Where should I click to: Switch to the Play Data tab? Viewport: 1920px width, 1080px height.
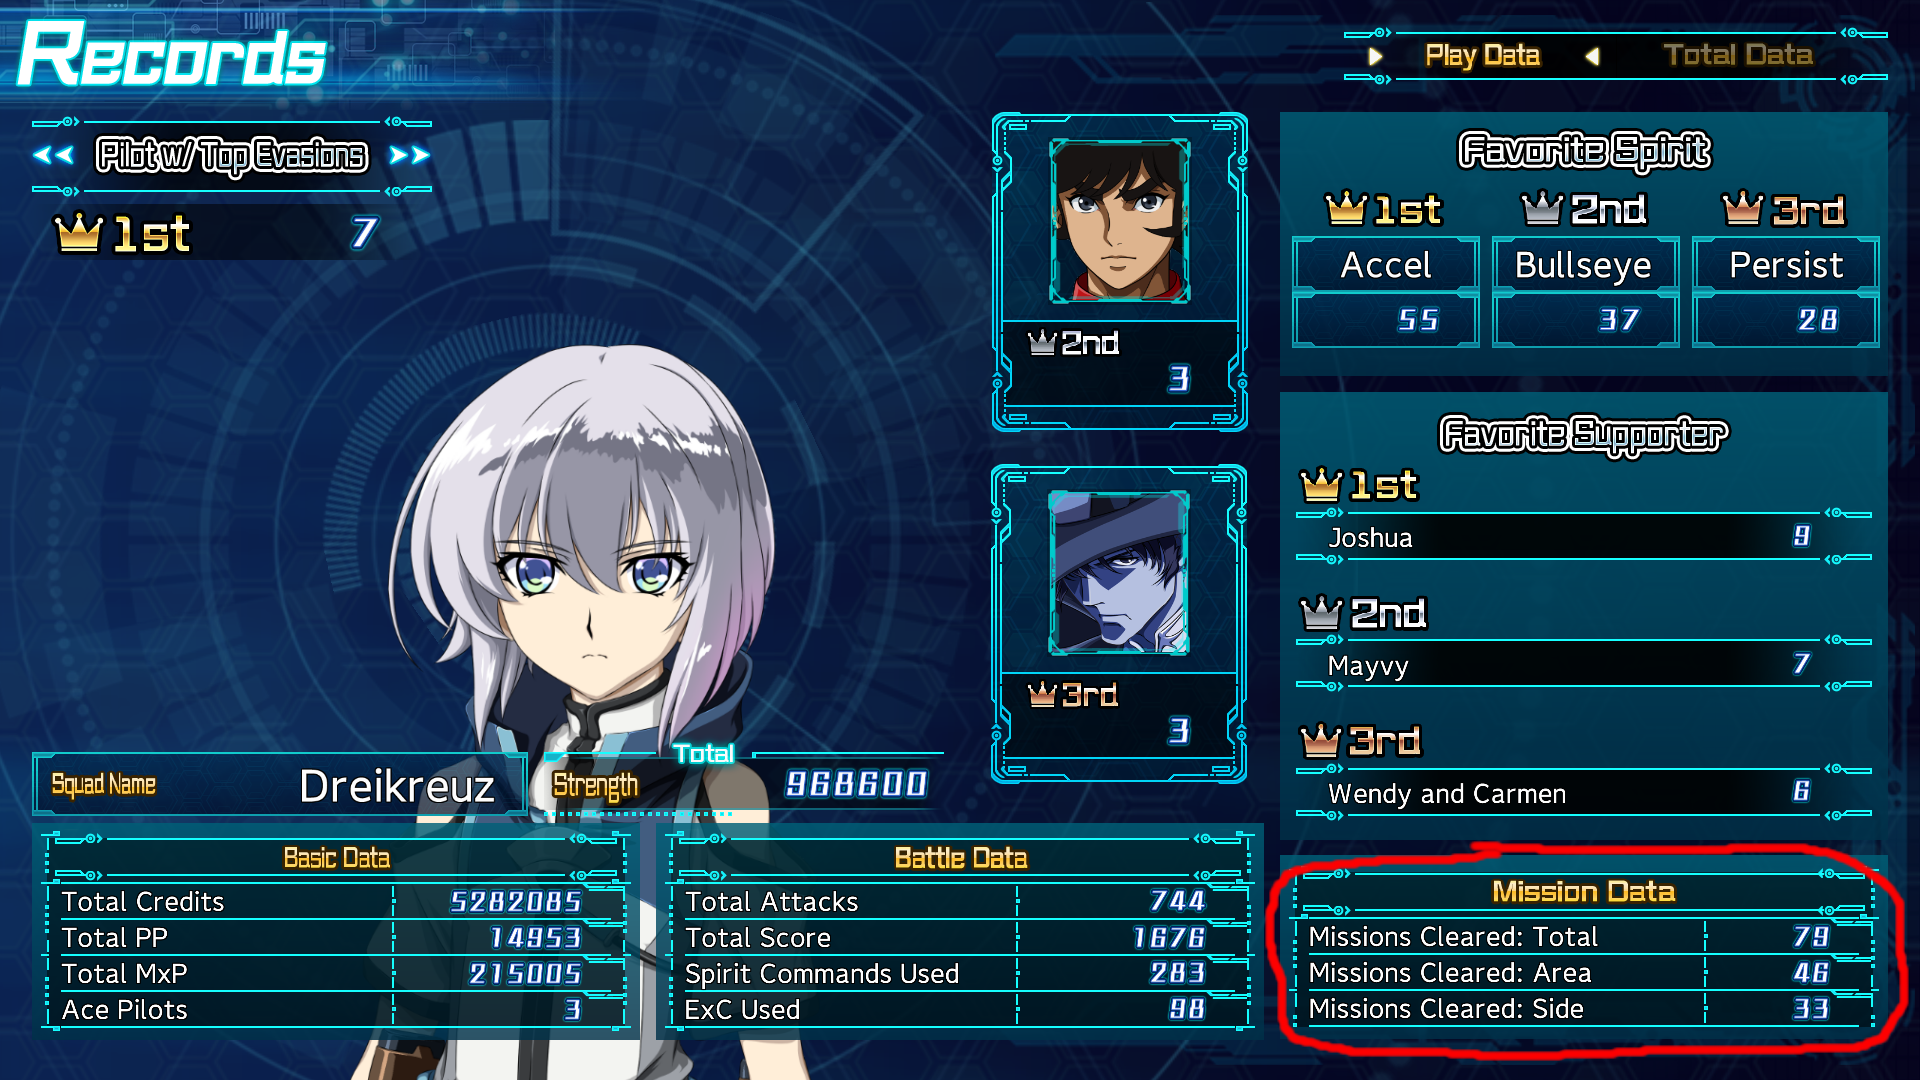[x=1482, y=55]
